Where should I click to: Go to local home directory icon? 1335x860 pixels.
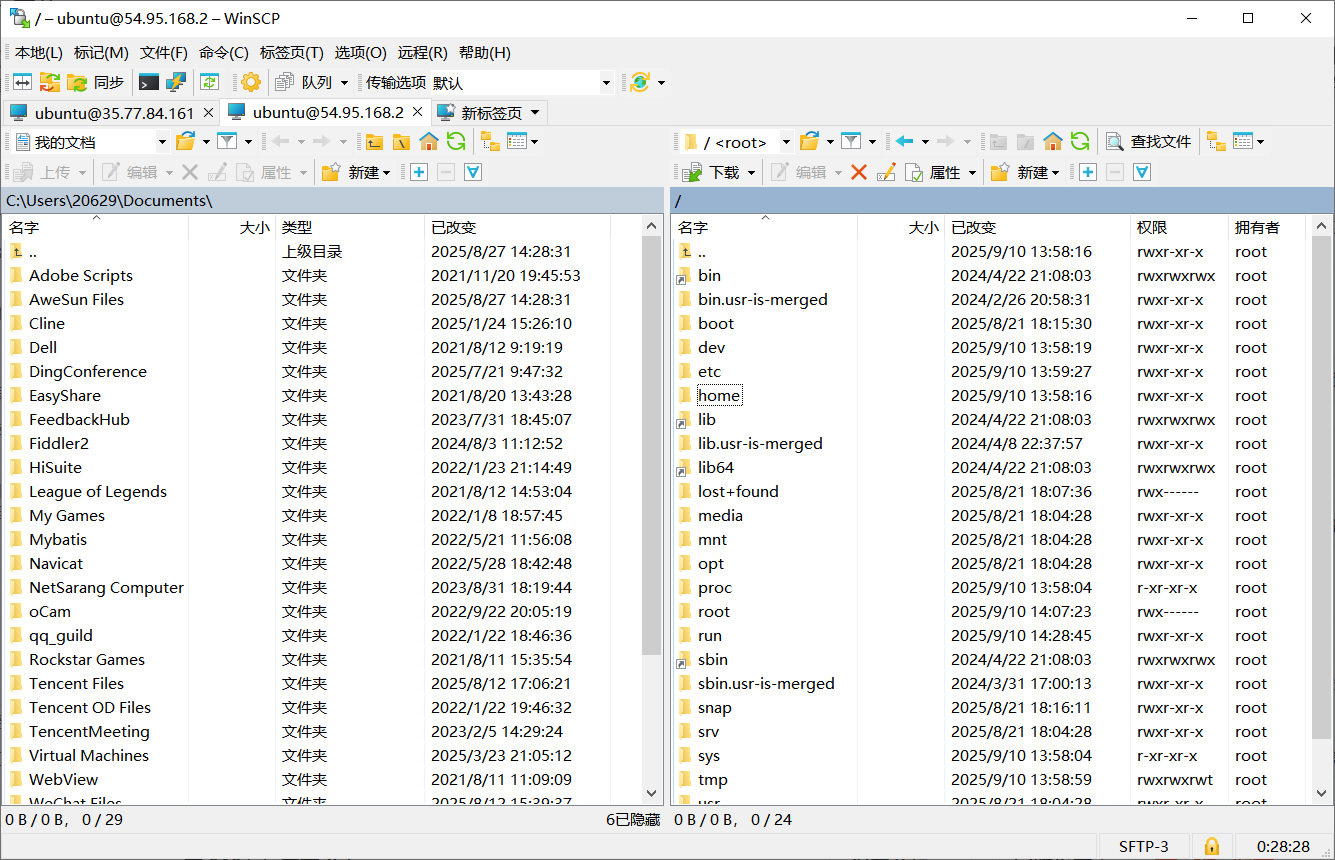click(429, 141)
